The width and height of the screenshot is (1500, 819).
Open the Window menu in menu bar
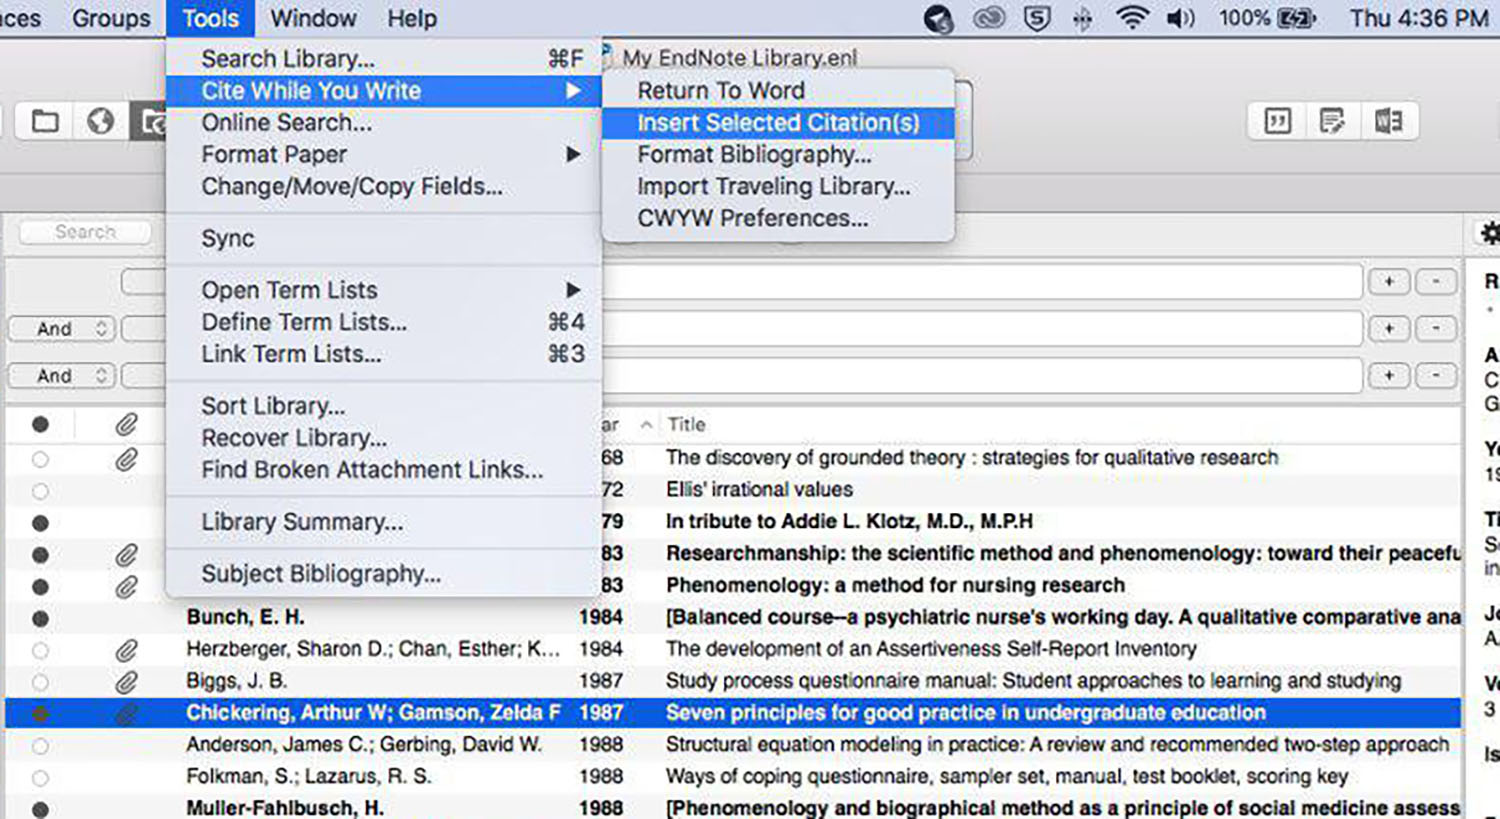[313, 18]
